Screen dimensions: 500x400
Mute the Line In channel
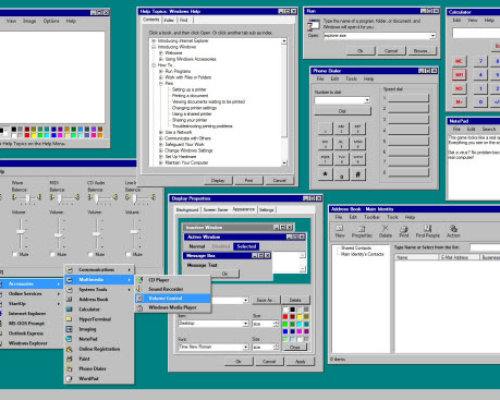(x=128, y=254)
